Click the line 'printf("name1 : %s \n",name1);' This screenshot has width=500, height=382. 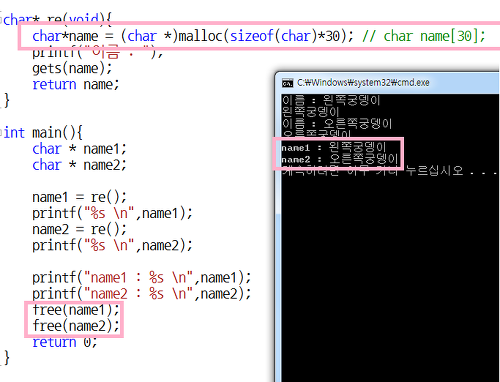(141, 278)
